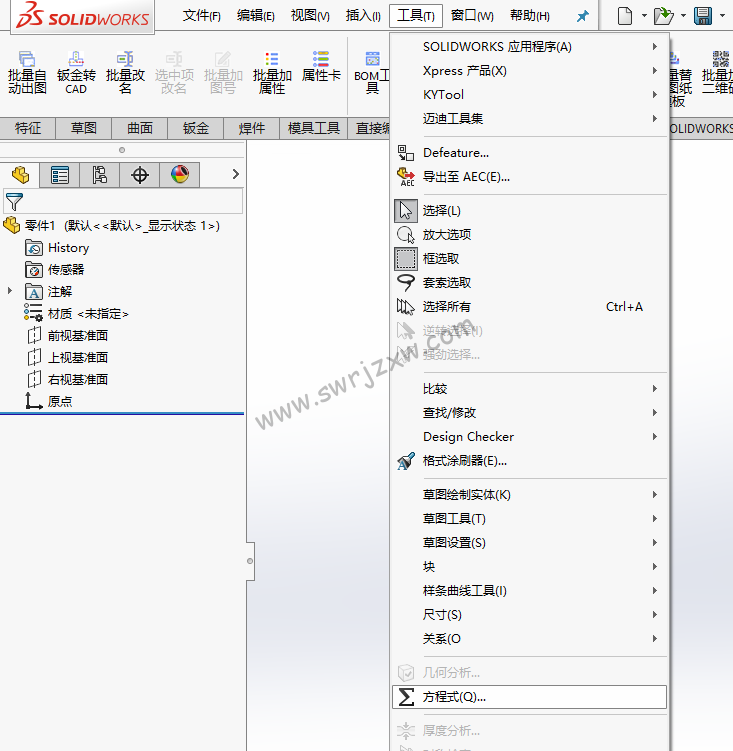733x751 pixels.
Task: Show more manager tabs with chevron arrow
Action: click(x=235, y=174)
